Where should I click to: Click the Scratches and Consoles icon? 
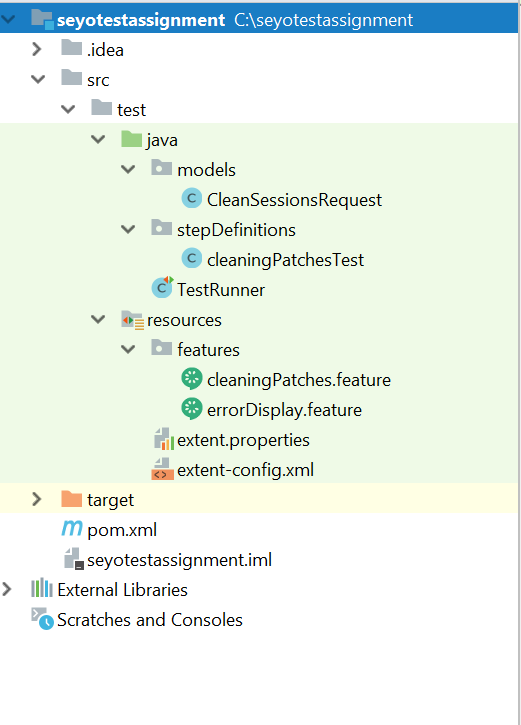(43, 618)
